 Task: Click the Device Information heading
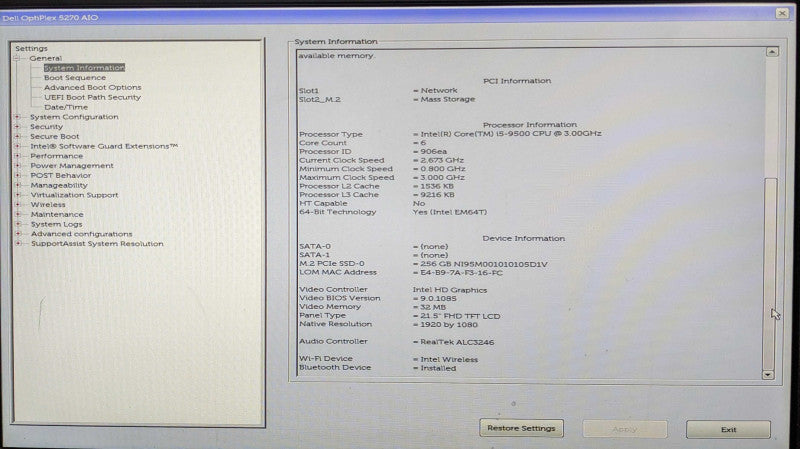click(523, 238)
